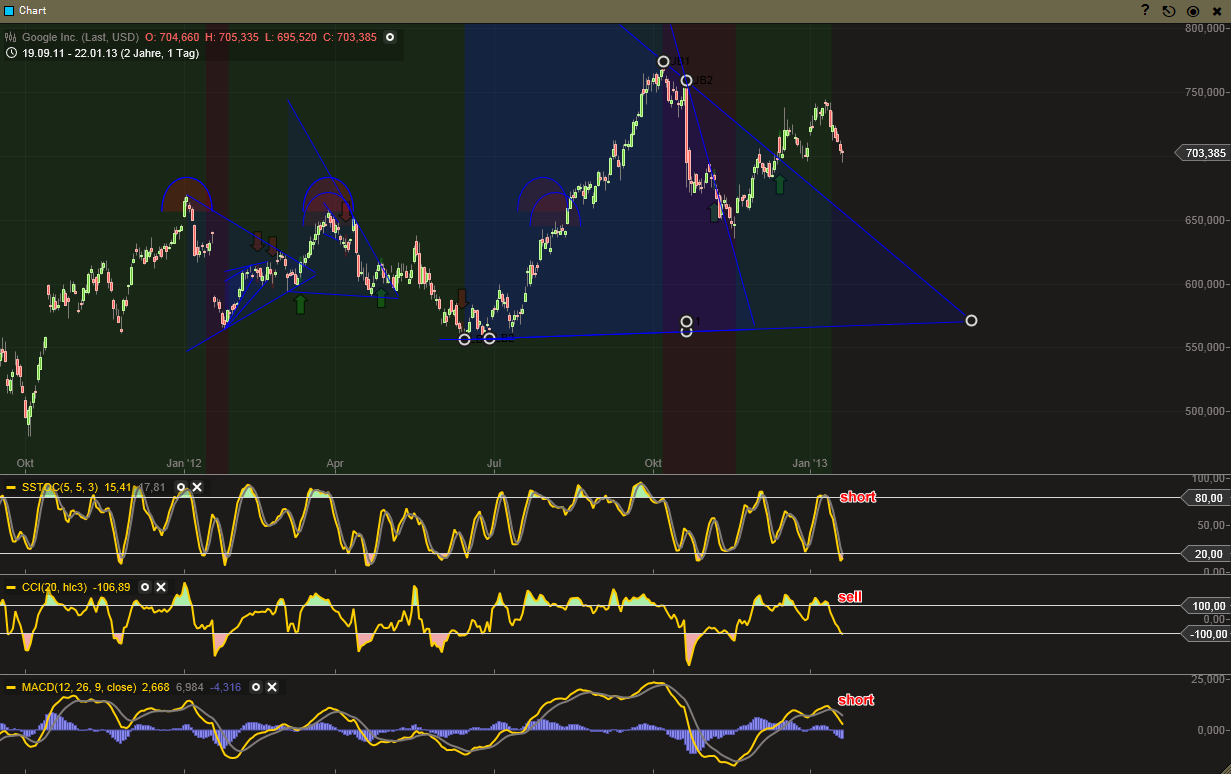Click the MACD yellow line legend swatch
The image size is (1231, 774).
[11, 687]
